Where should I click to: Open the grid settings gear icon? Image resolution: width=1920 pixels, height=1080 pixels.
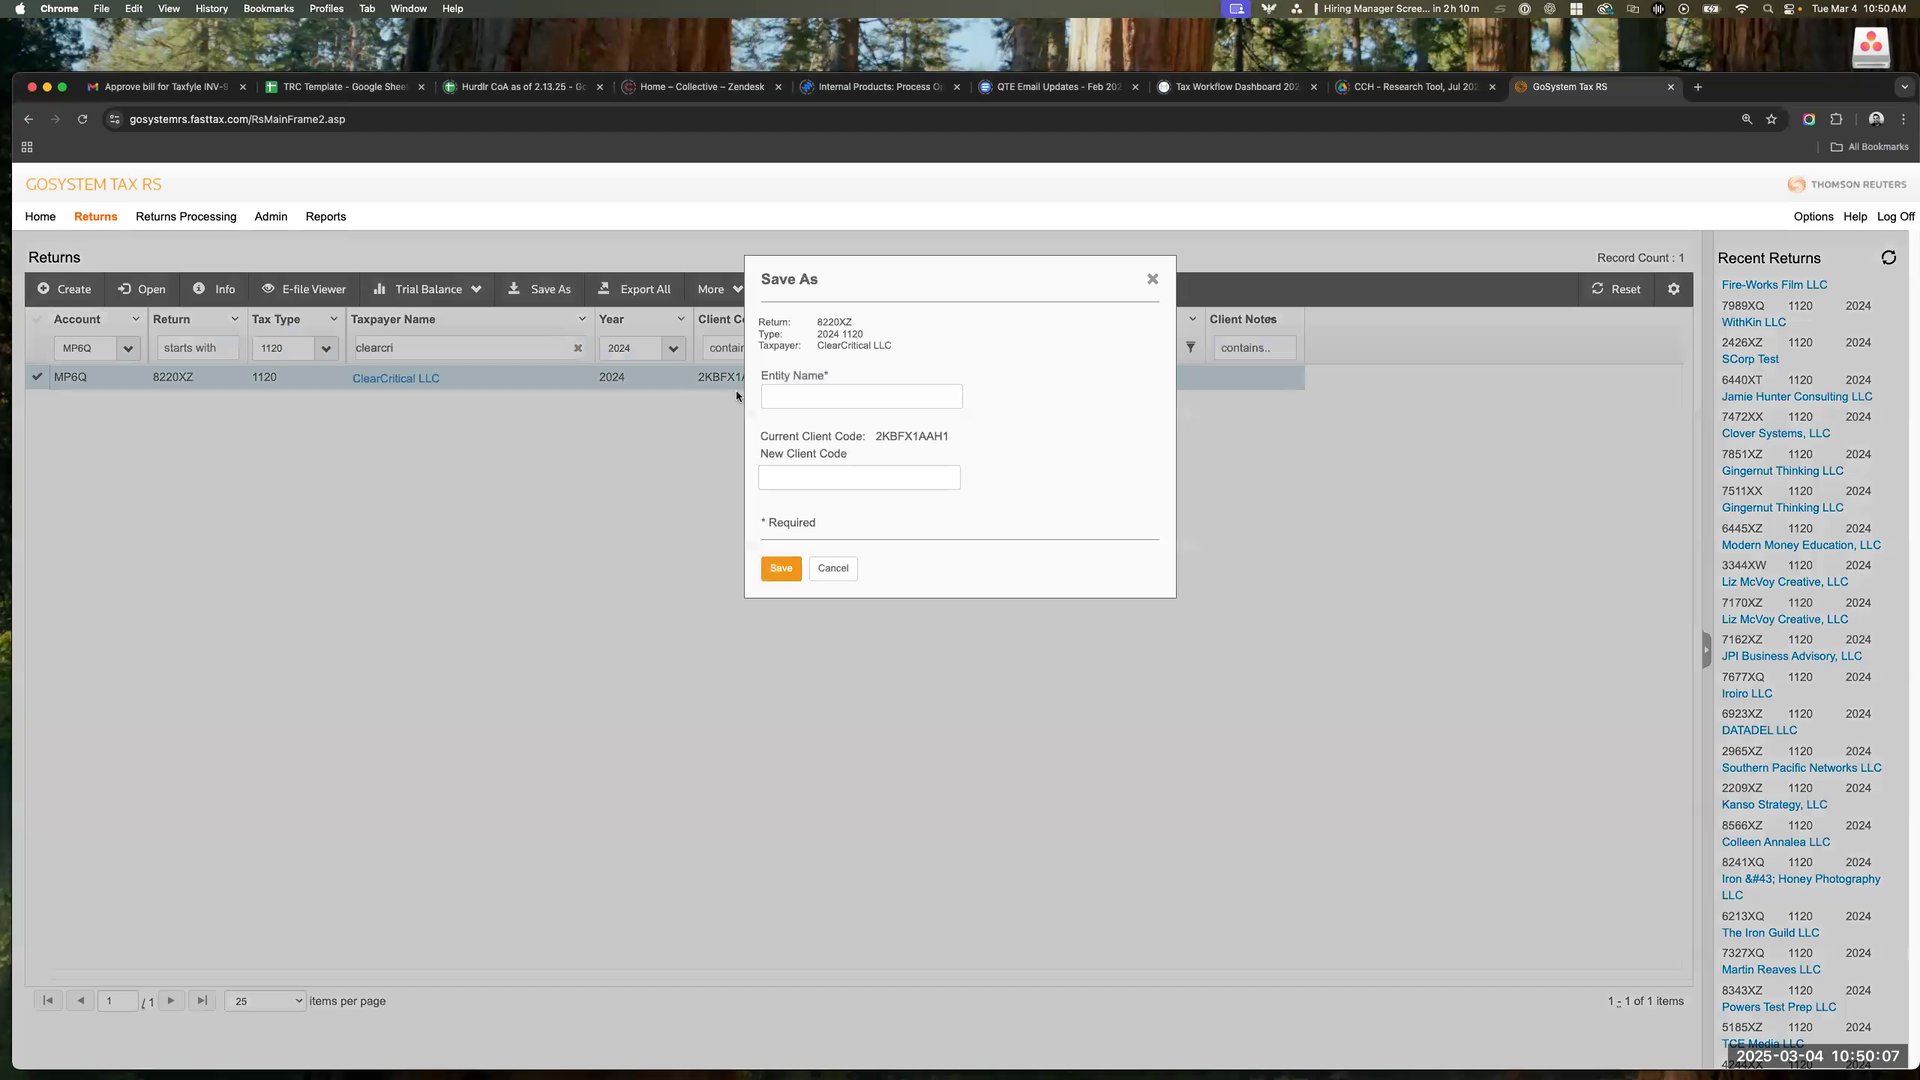(1674, 289)
